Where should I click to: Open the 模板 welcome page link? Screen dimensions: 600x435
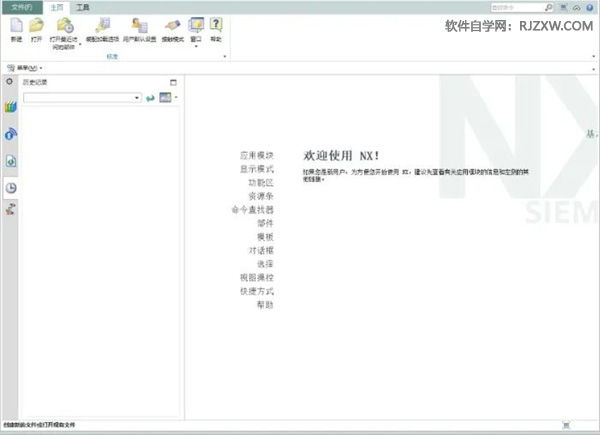point(265,237)
